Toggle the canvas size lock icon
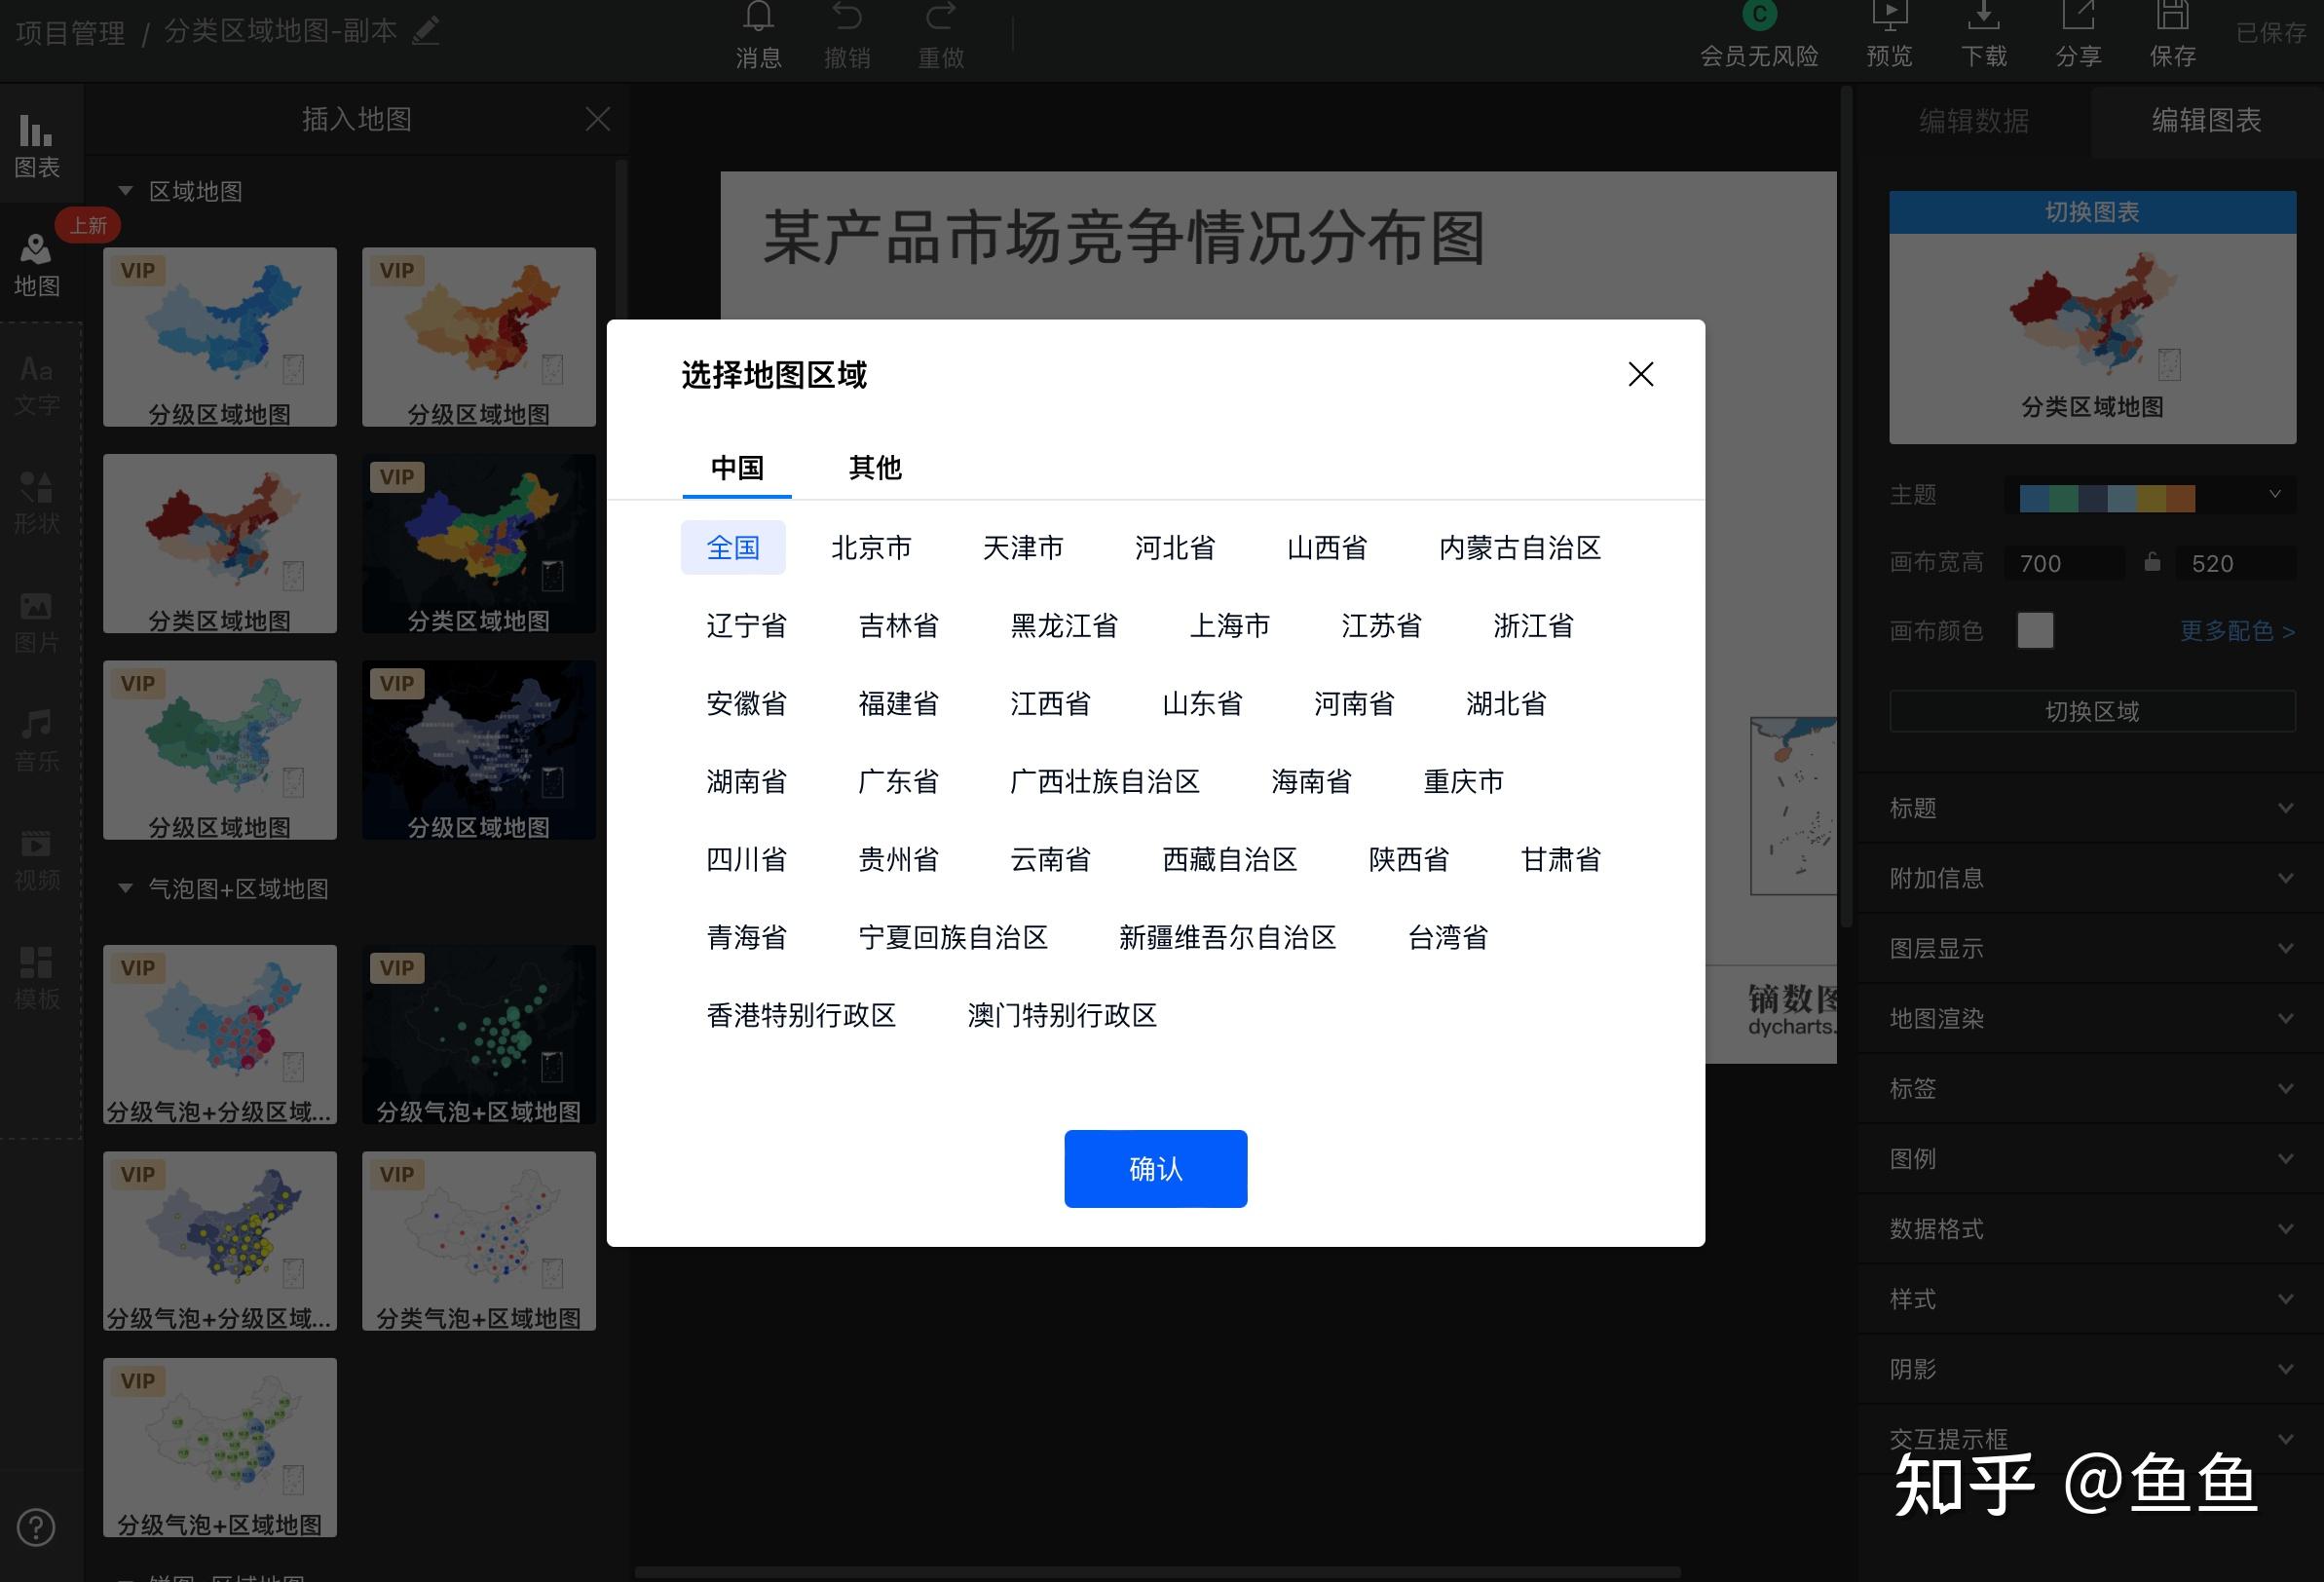Screen dimensions: 2324x1582 pyautogui.click(x=2152, y=562)
